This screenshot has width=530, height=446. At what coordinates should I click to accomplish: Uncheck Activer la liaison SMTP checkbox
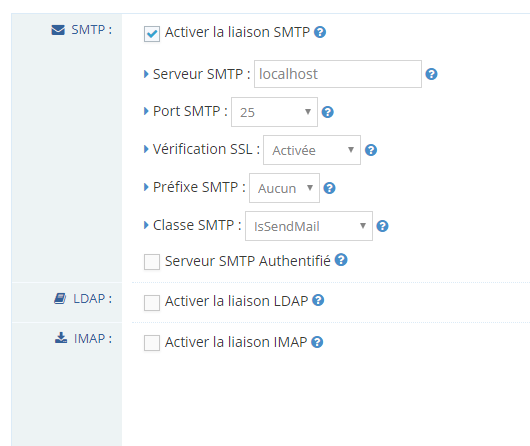pyautogui.click(x=152, y=34)
